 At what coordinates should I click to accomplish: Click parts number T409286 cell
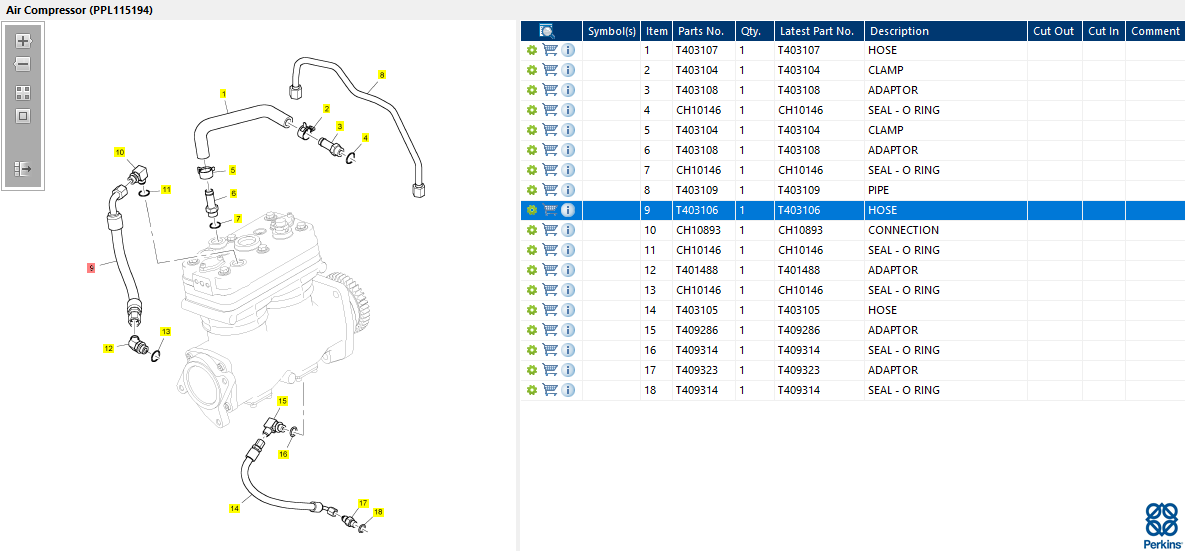tap(704, 330)
